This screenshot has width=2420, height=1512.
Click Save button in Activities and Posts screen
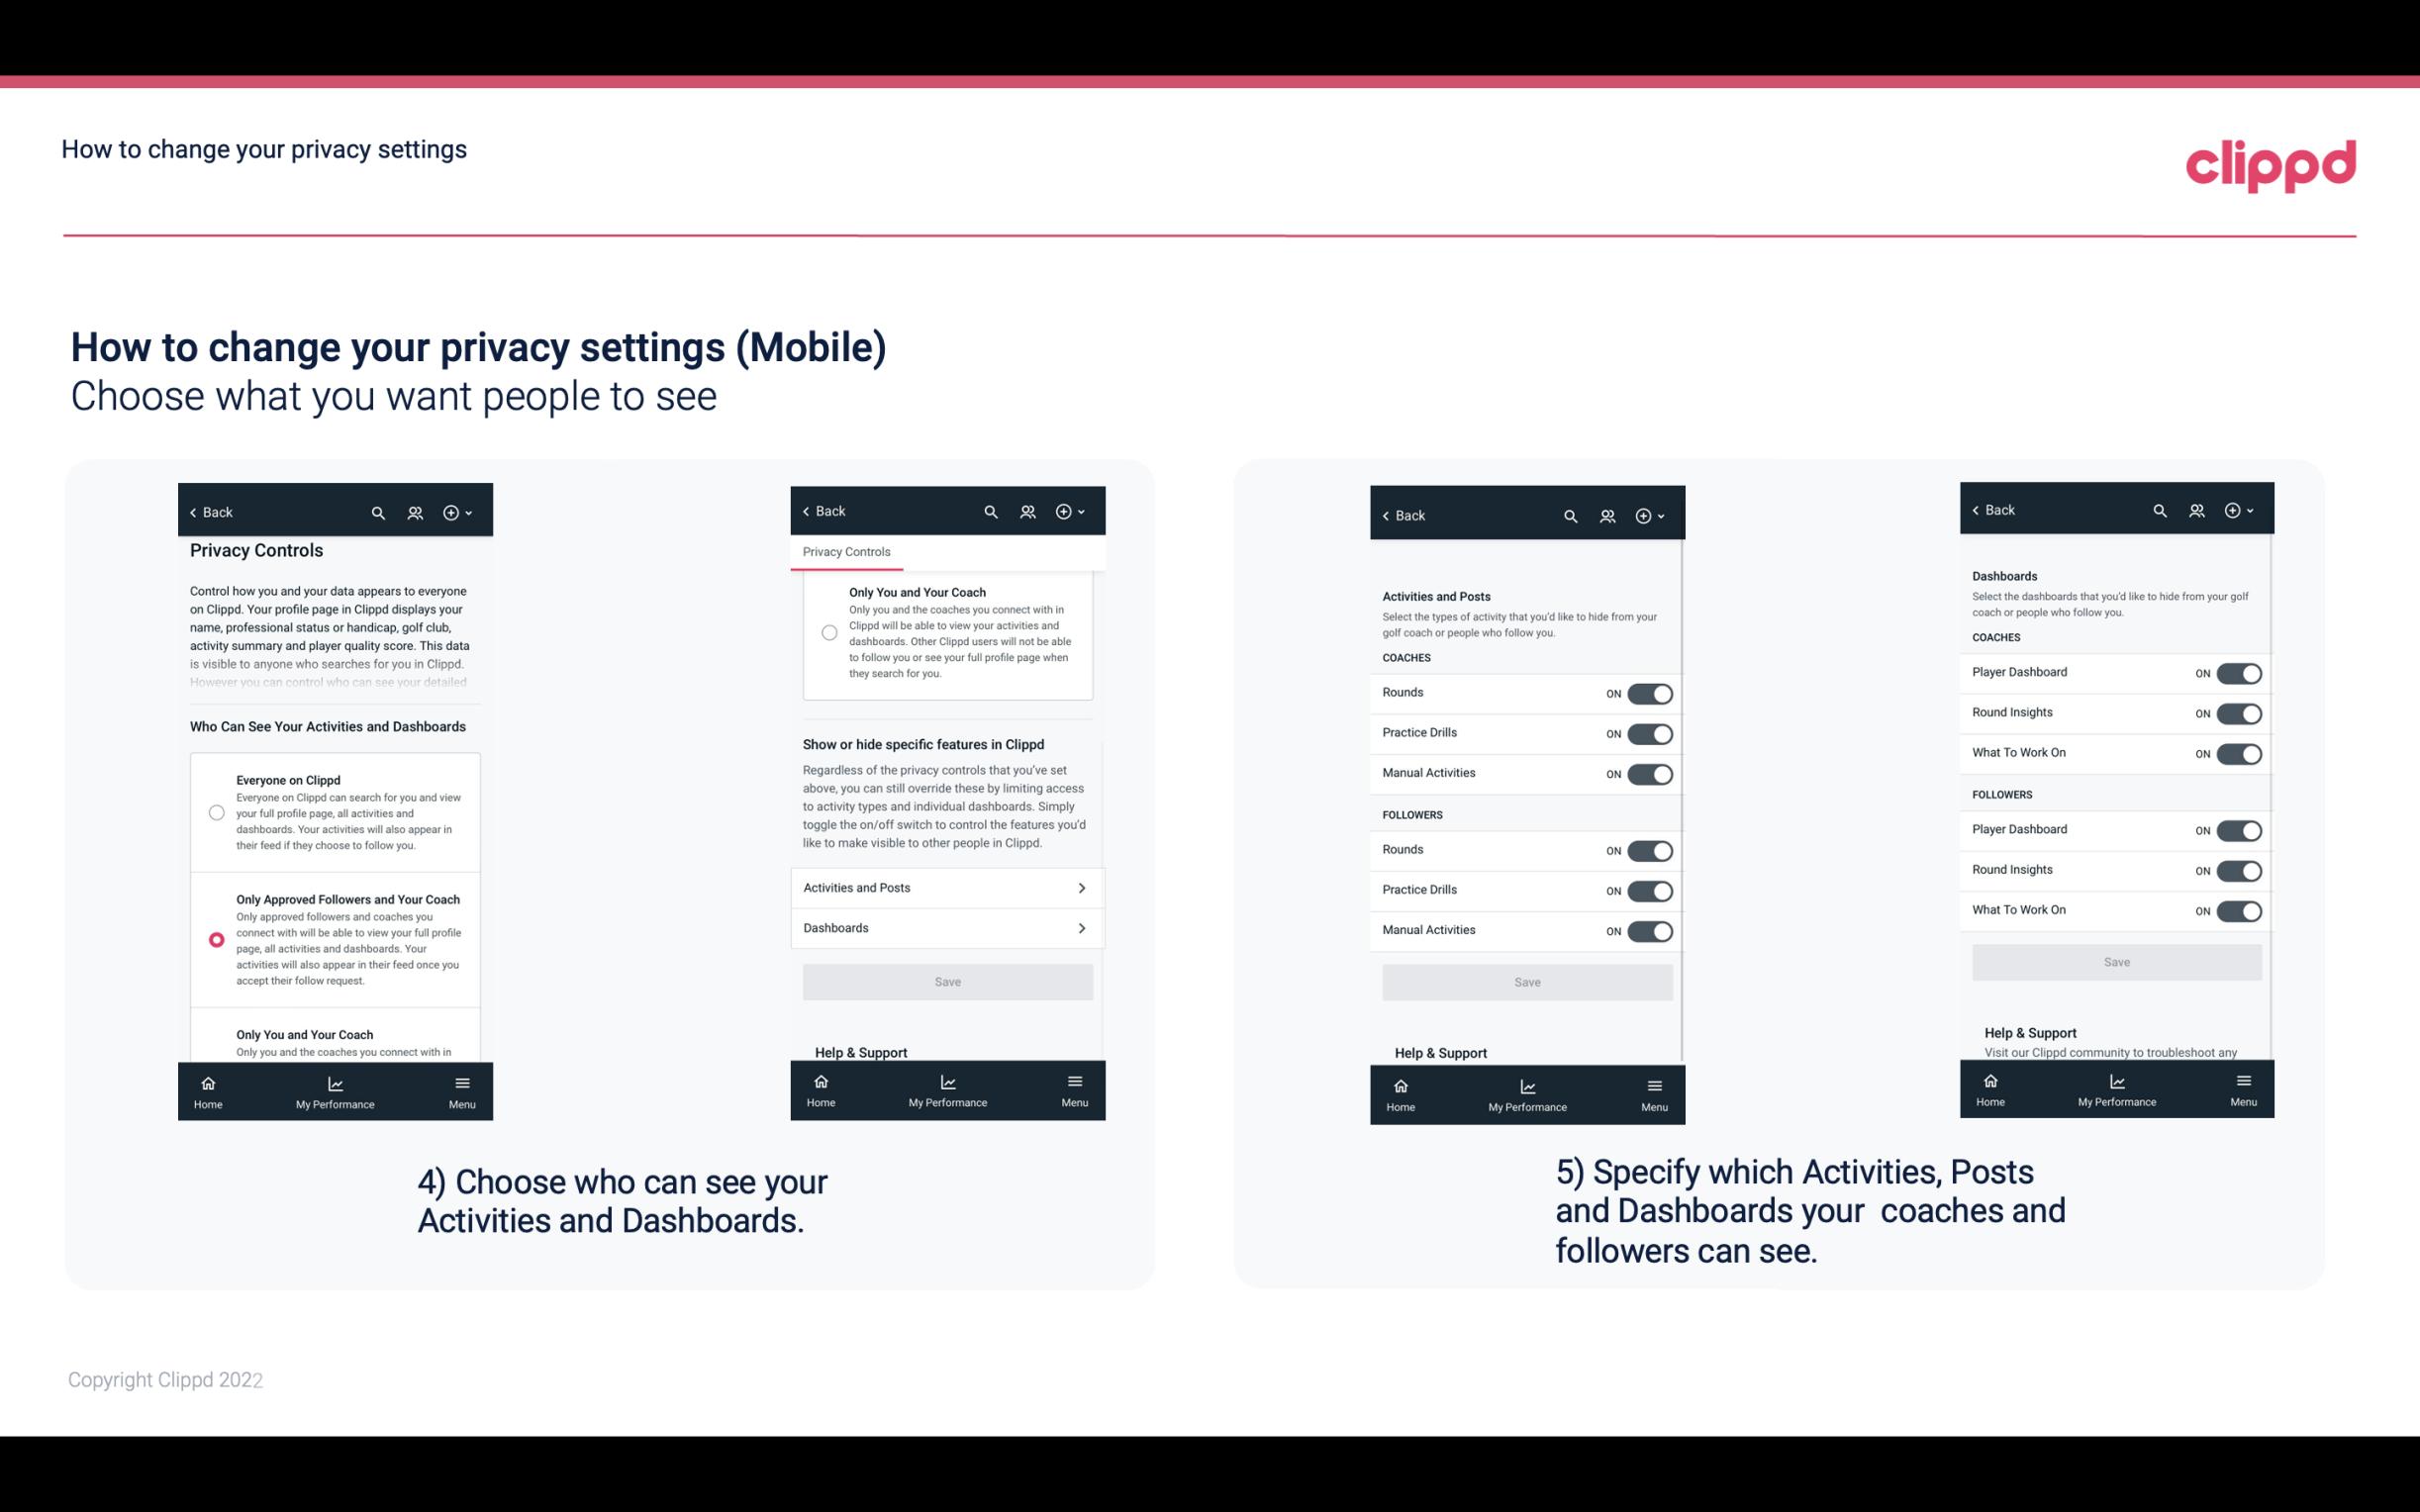click(x=1524, y=979)
